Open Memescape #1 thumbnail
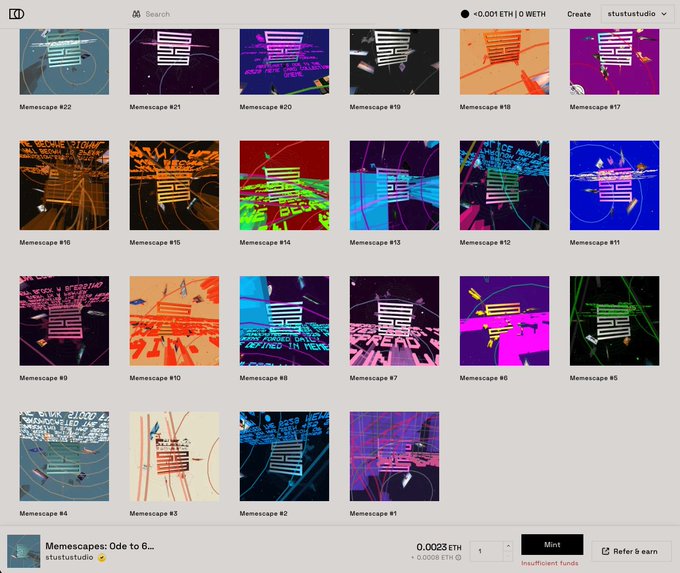Viewport: 680px width, 573px height. click(395, 456)
